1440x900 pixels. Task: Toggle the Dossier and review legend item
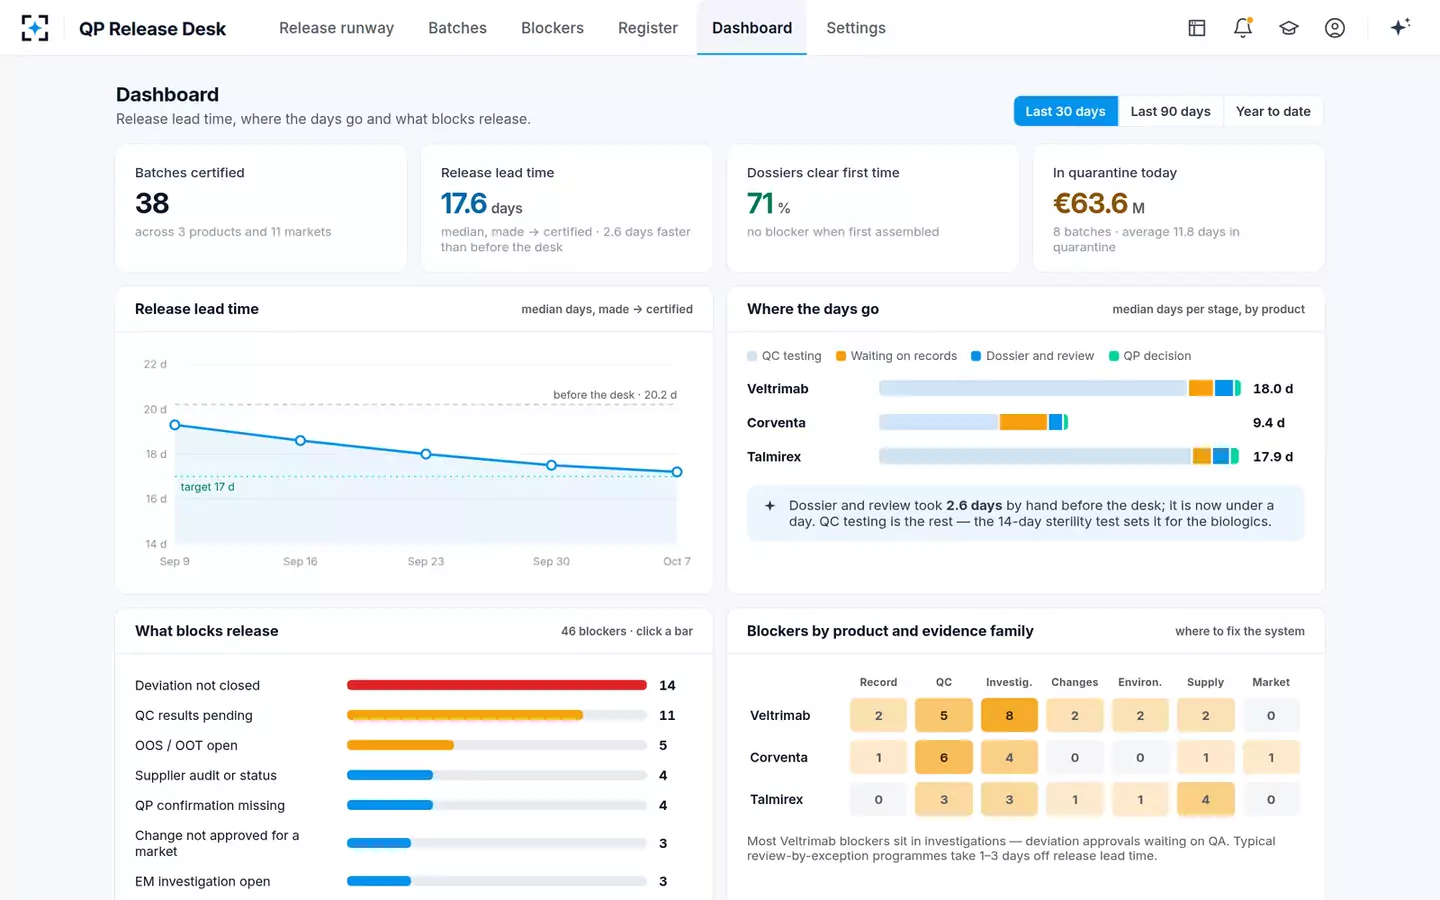pos(1033,356)
